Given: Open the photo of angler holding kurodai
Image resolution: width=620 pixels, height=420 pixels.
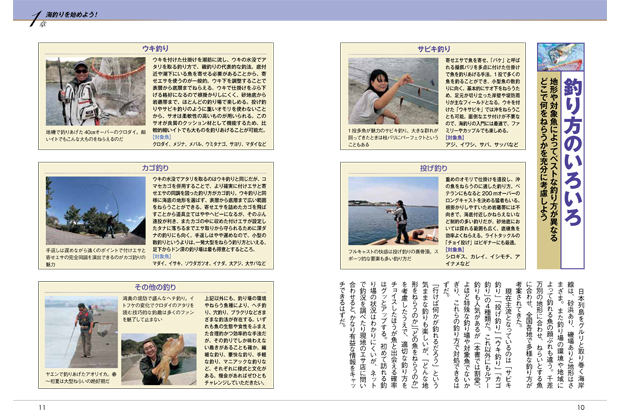Looking at the screenshot, I should 96,91.
